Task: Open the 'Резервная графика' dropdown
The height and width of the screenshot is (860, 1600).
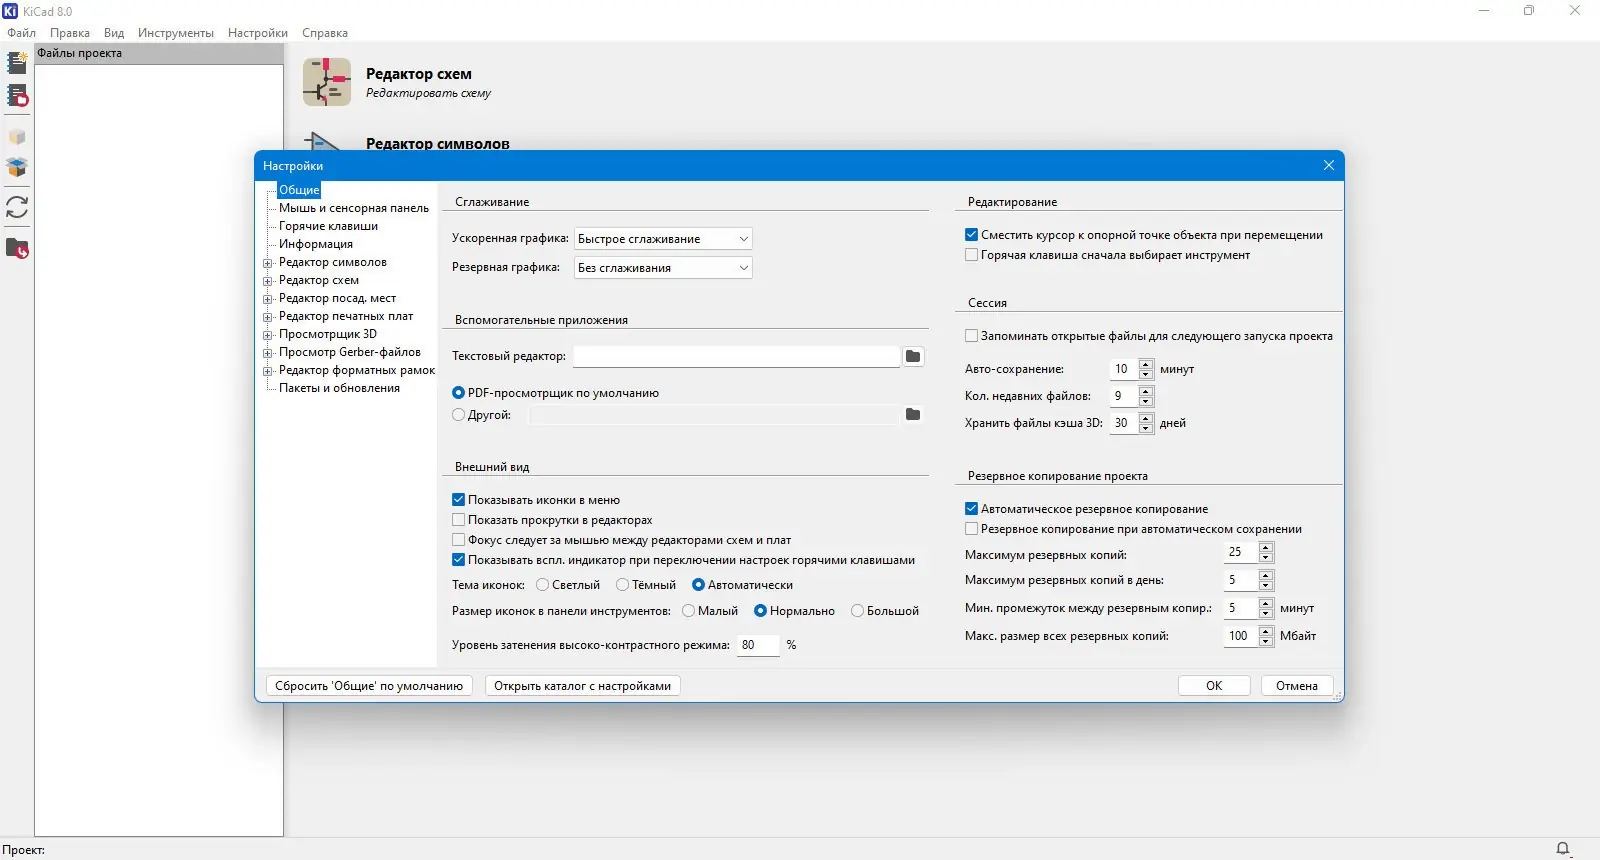Action: pos(663,268)
